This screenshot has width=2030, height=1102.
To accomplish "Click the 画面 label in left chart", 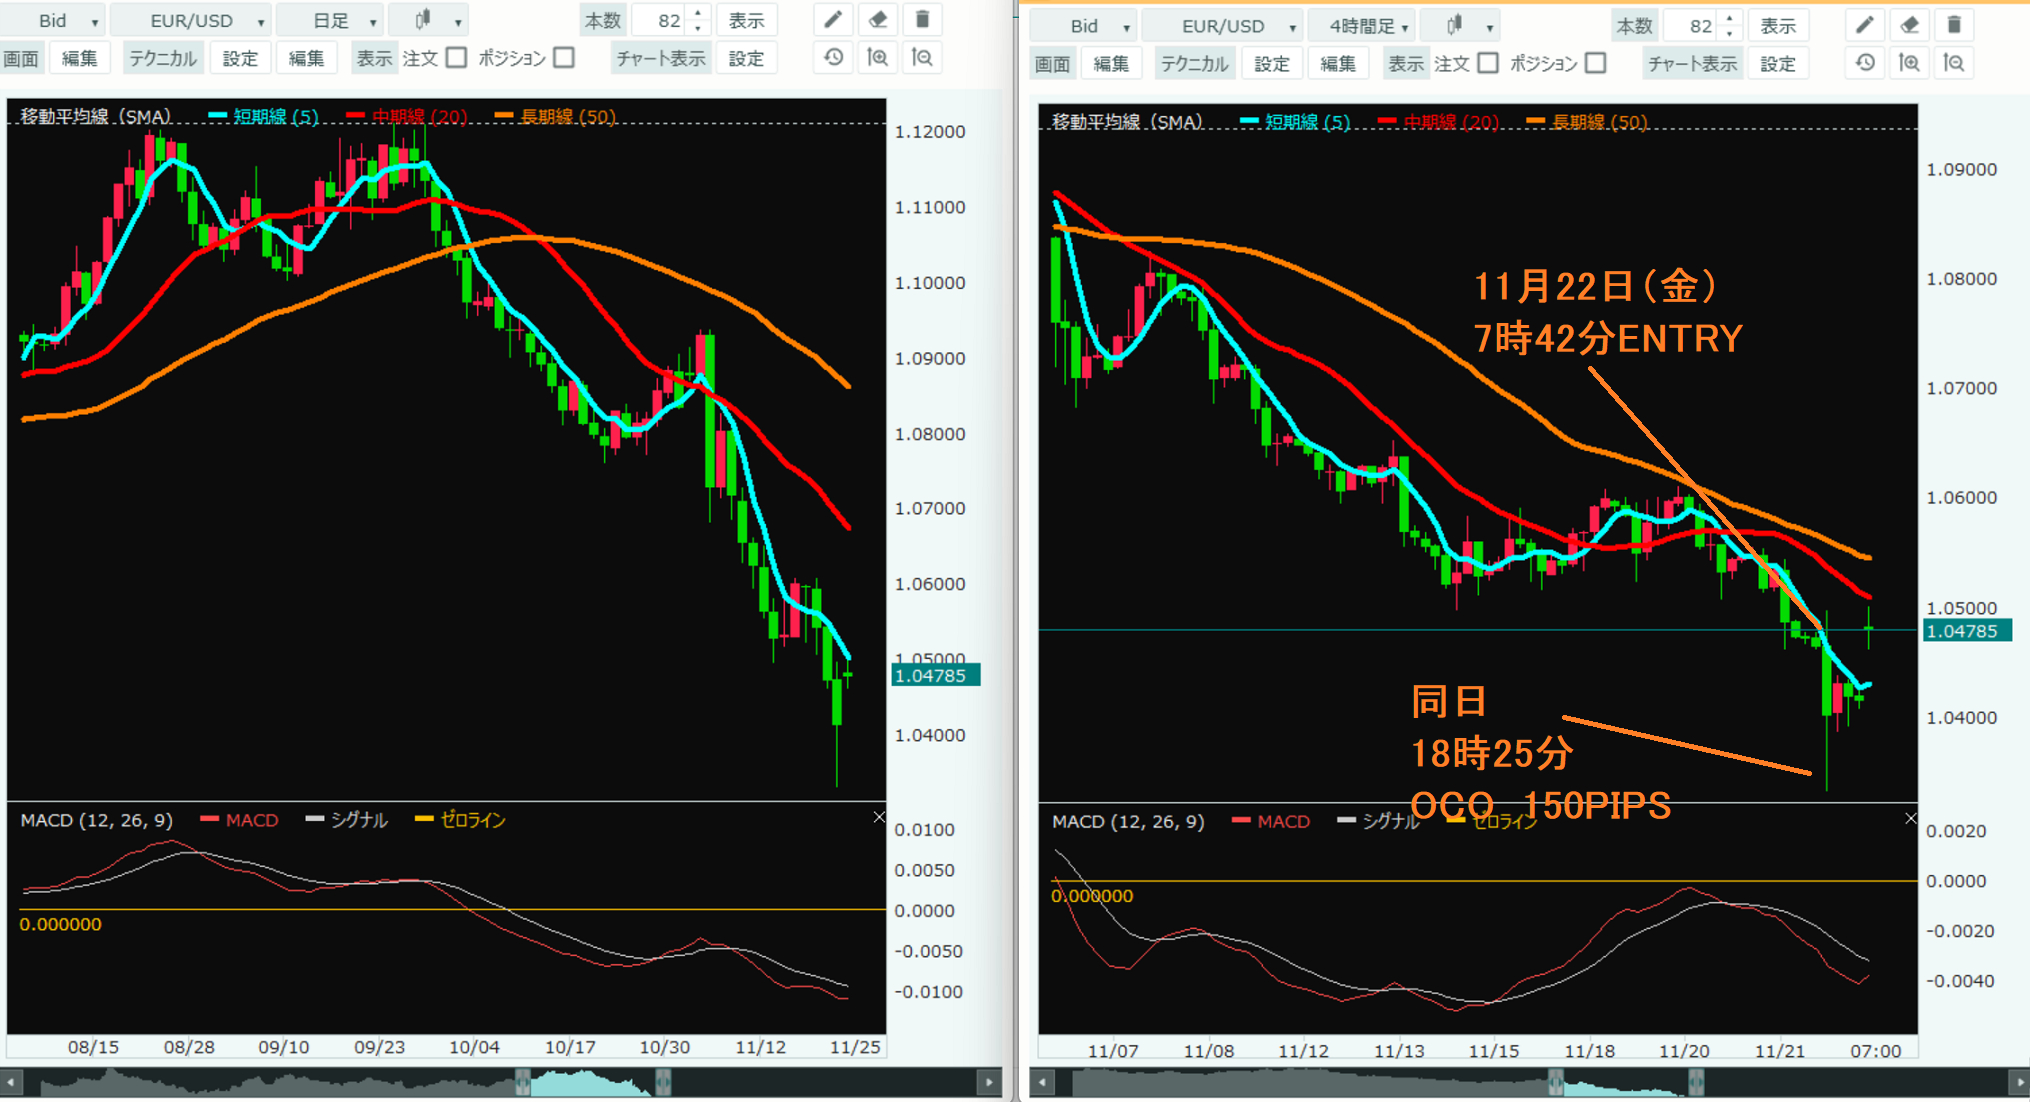I will pos(21,58).
